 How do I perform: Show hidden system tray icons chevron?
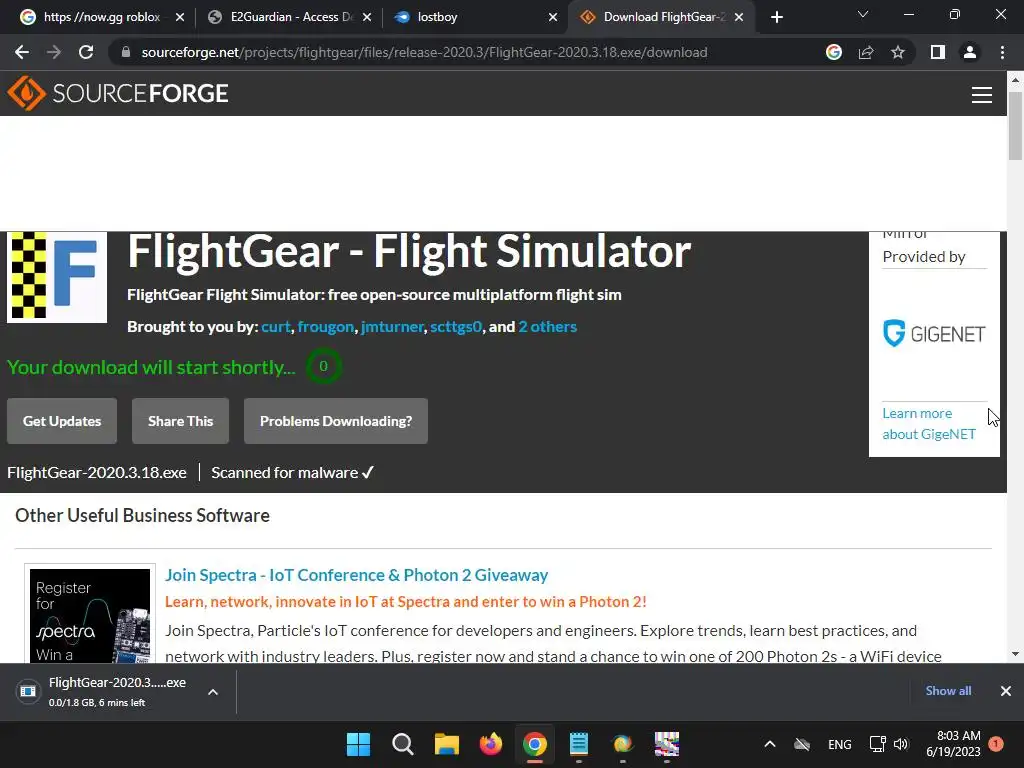pos(770,744)
